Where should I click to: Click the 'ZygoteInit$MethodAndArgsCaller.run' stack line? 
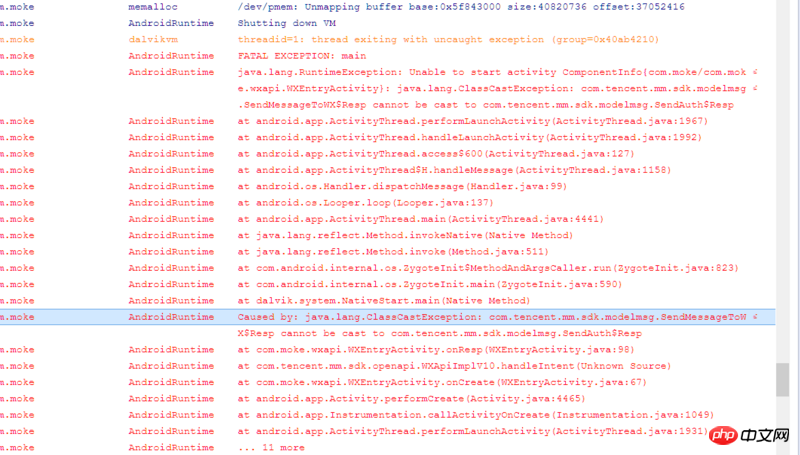[488, 268]
